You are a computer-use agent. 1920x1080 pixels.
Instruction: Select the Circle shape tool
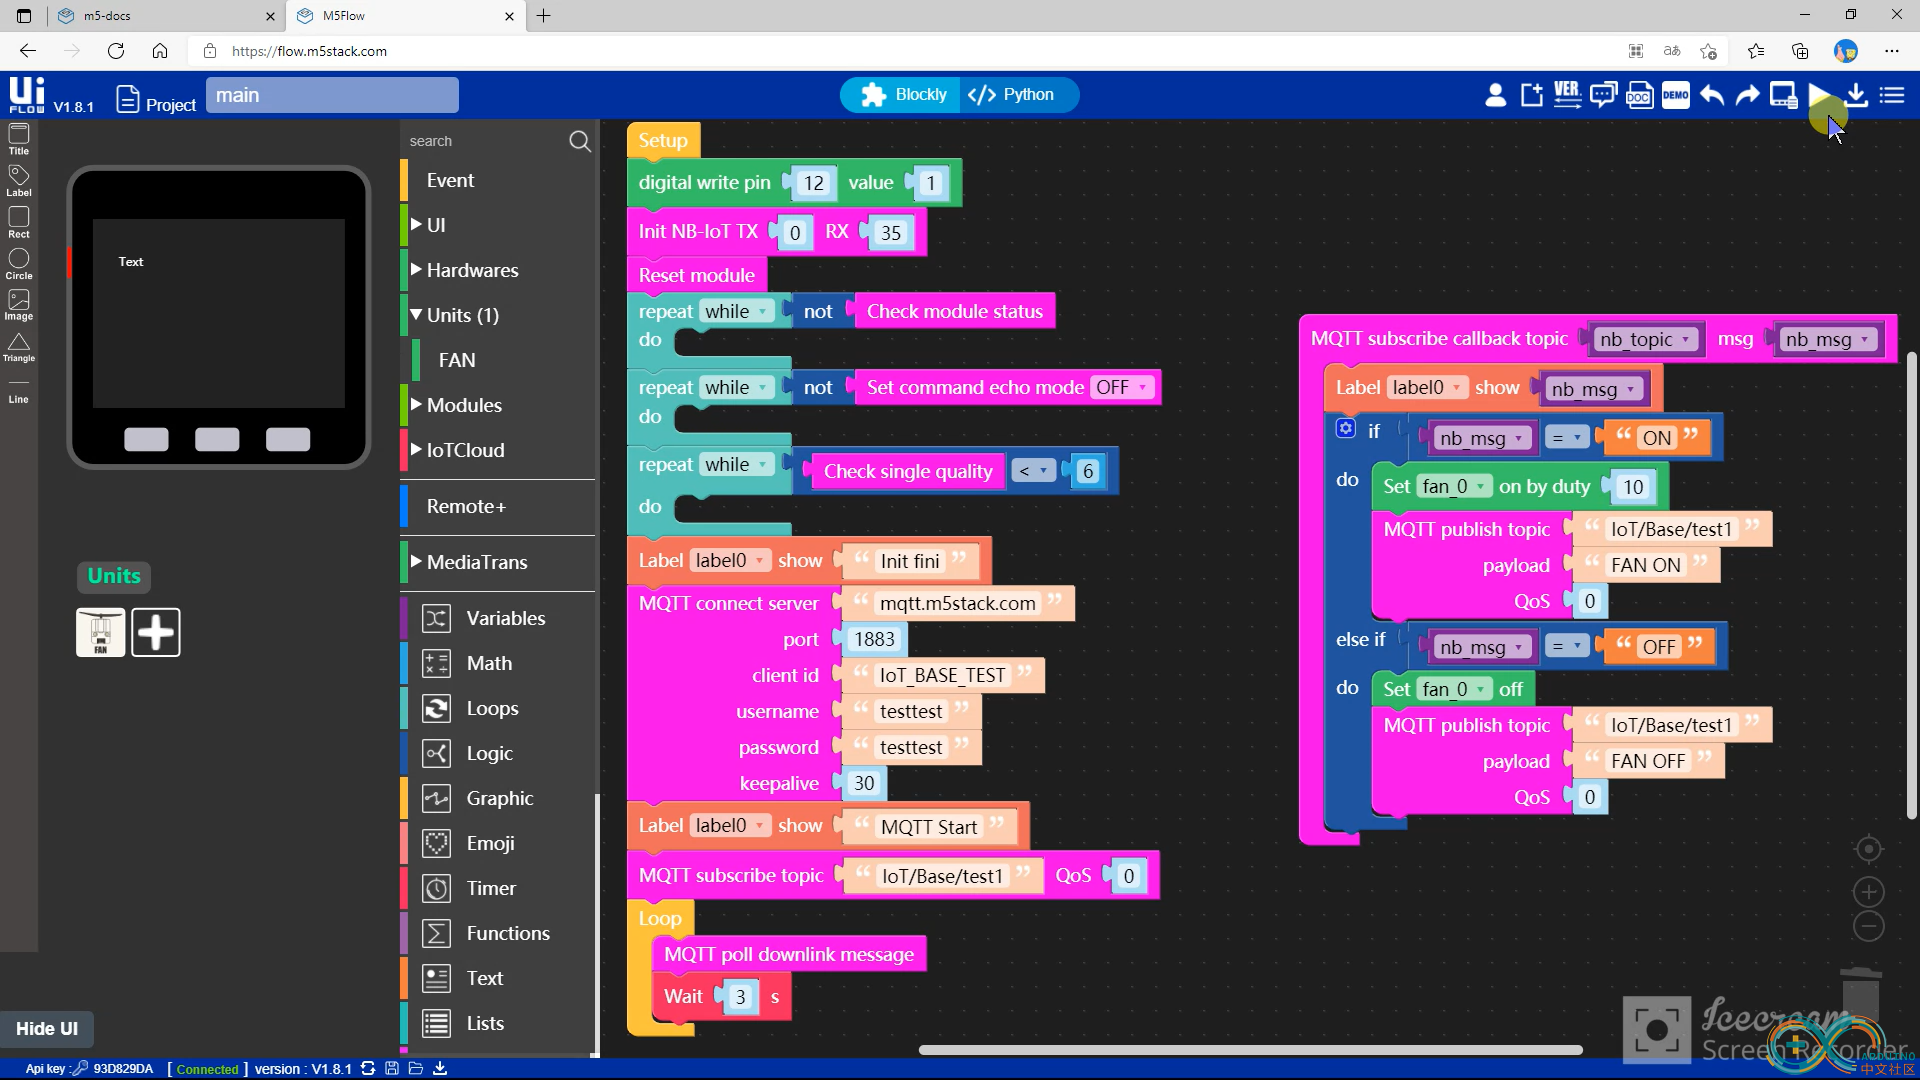pos(19,264)
